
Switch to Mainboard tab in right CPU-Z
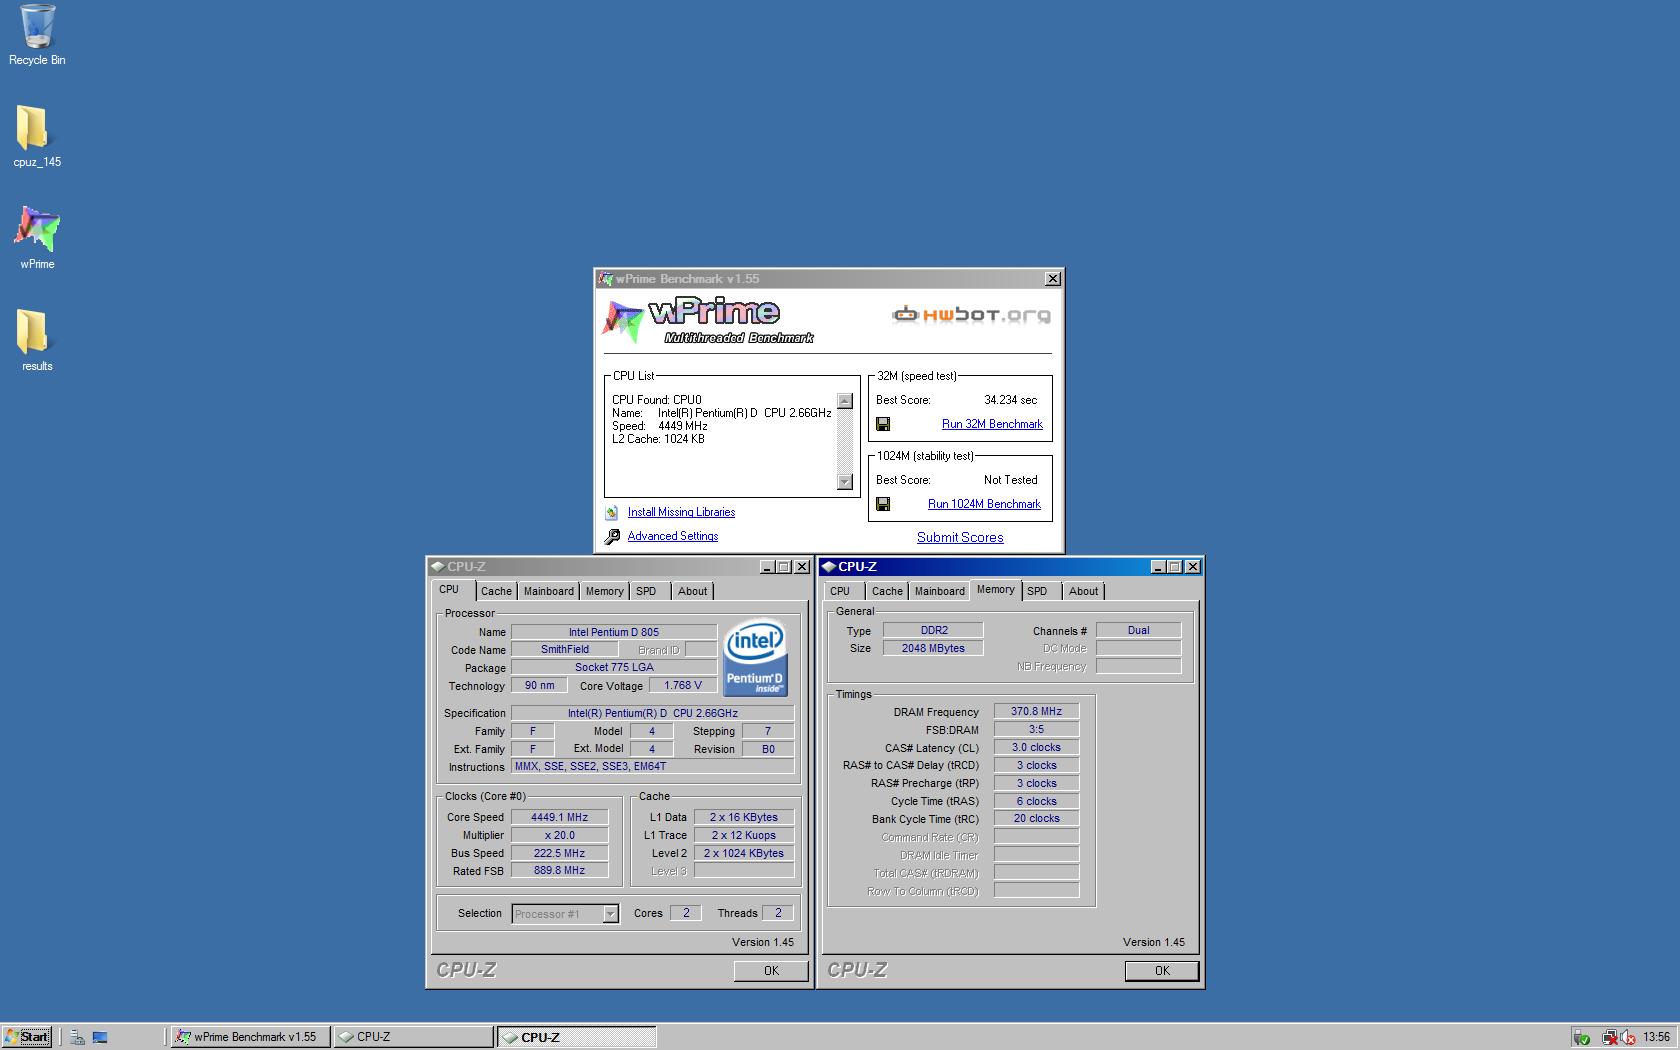tap(940, 591)
